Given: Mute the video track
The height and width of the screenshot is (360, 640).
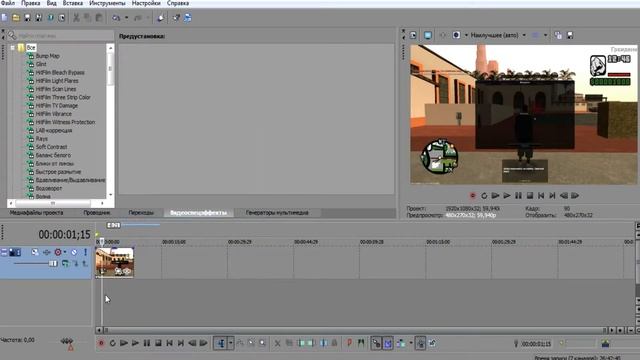Looking at the screenshot, I should pos(74,252).
